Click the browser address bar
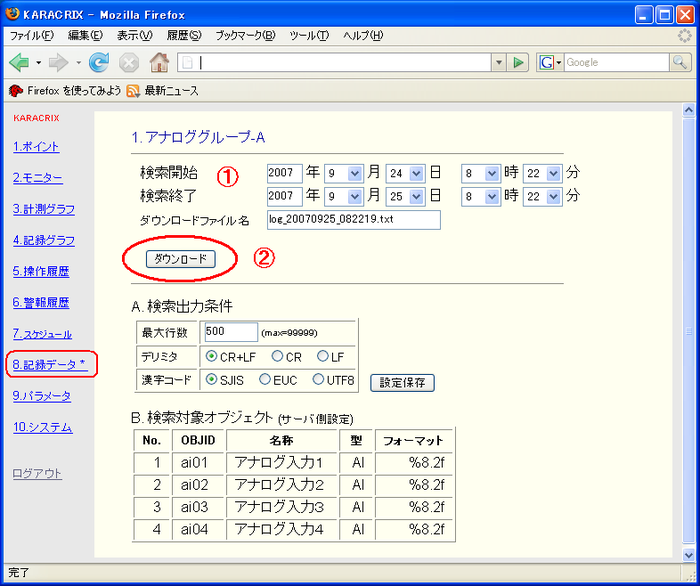 click(335, 62)
